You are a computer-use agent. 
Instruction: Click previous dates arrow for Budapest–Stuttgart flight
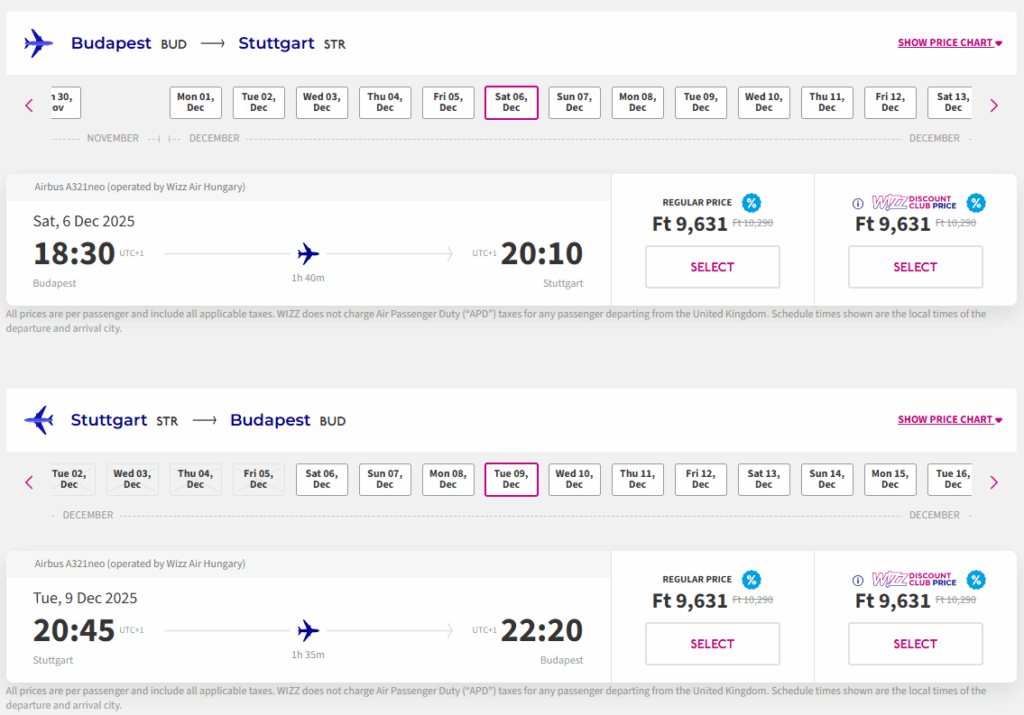point(29,105)
